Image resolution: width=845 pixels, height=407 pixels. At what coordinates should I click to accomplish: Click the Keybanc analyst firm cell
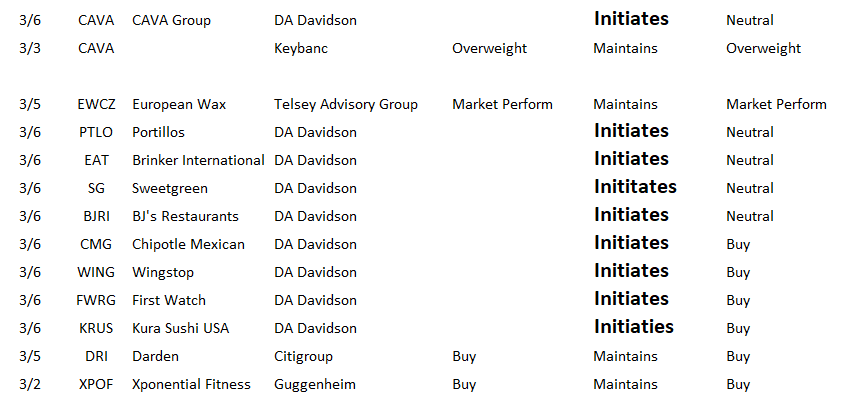point(301,49)
